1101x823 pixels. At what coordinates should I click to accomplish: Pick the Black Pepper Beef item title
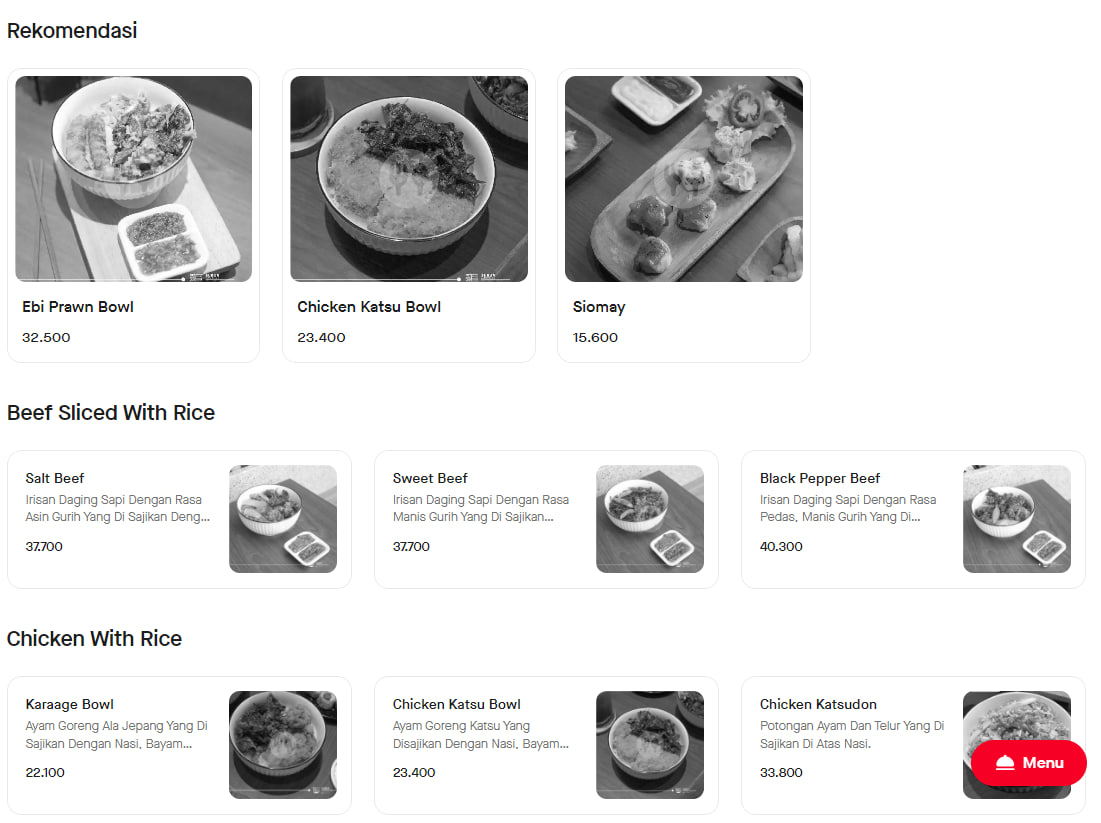[x=819, y=478]
